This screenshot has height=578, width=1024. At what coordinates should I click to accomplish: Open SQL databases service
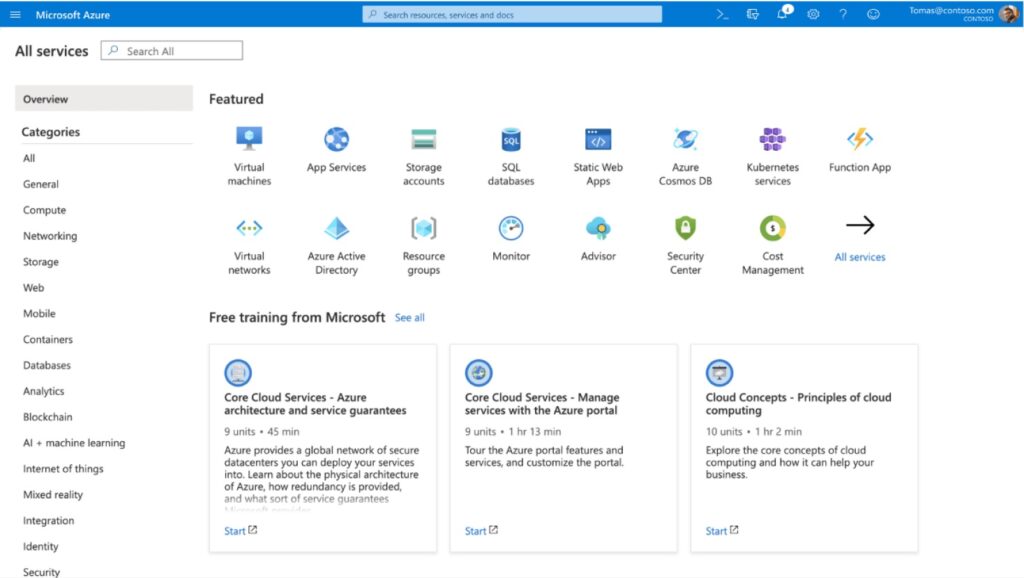(511, 156)
